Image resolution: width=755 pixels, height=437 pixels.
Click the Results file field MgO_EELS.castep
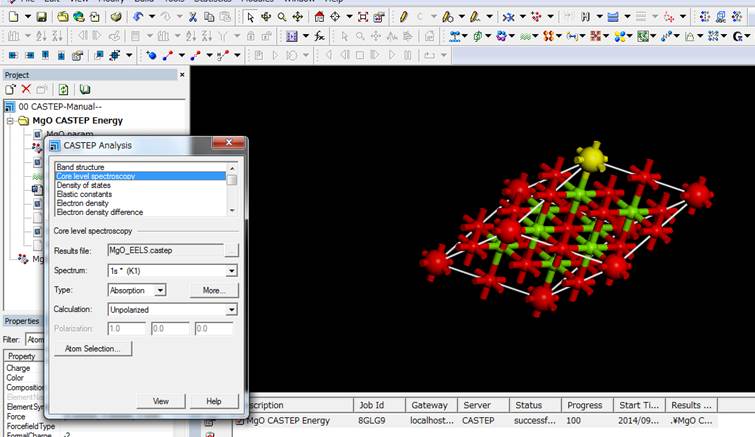166,250
